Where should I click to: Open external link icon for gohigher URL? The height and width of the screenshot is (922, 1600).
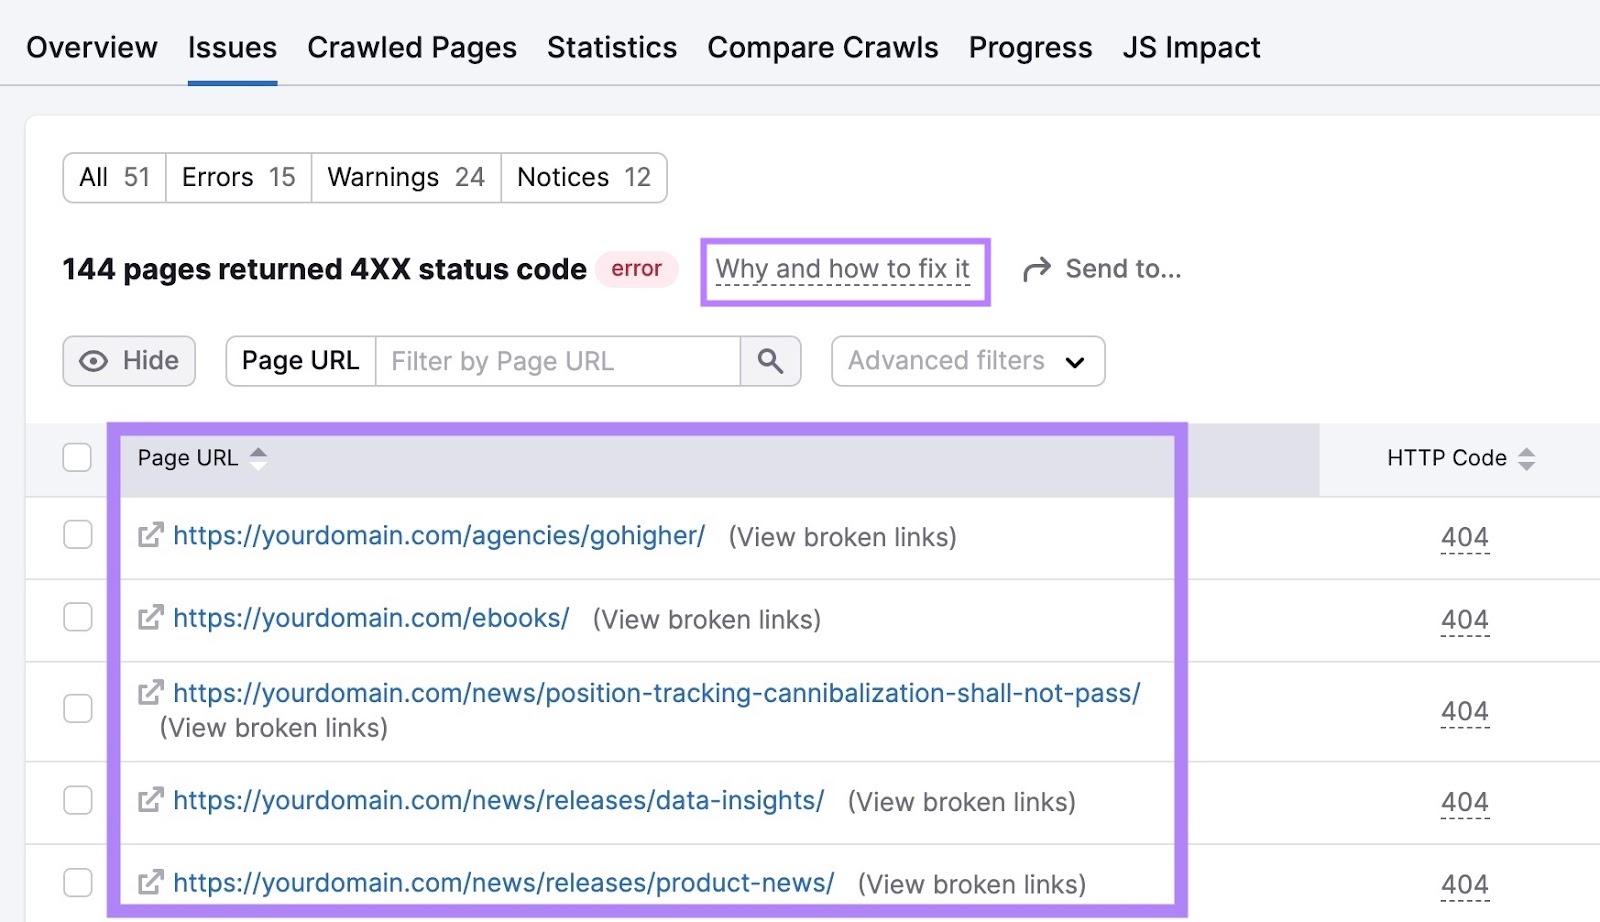(x=150, y=536)
